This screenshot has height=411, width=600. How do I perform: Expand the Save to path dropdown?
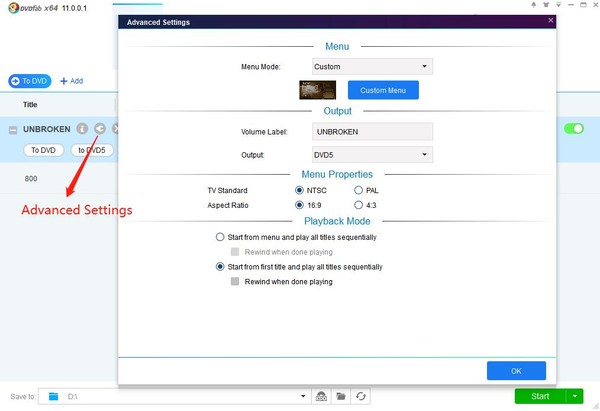coord(303,396)
